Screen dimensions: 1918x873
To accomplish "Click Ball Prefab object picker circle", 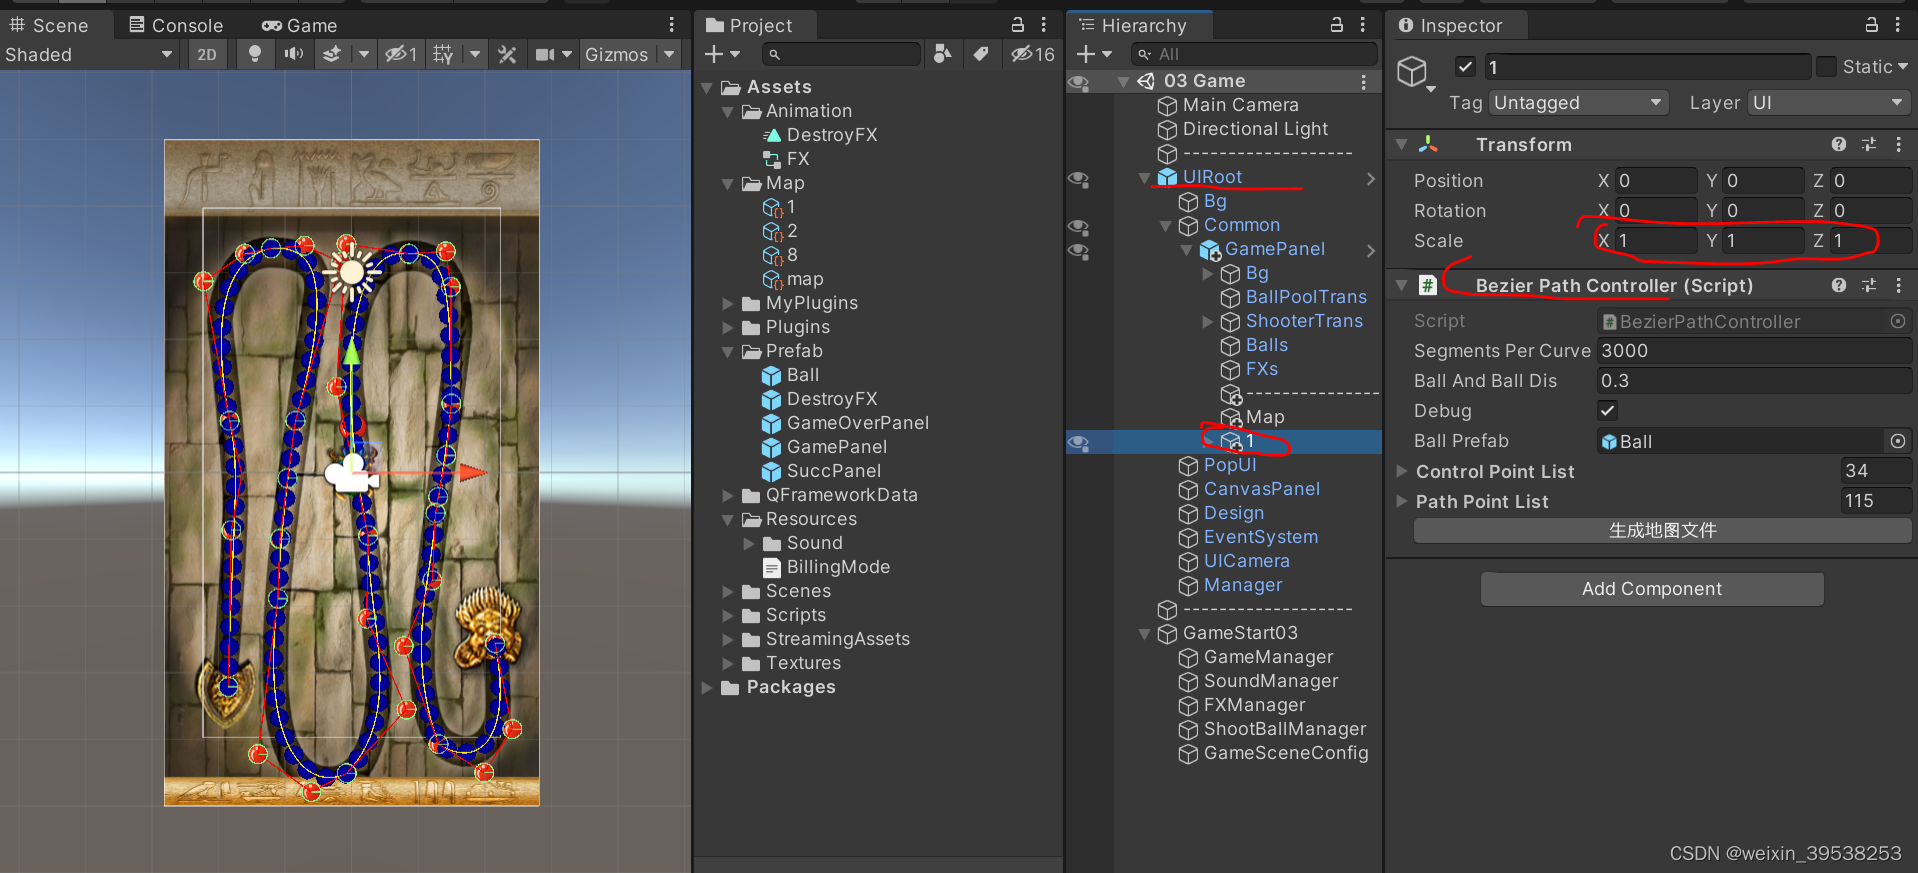I will tap(1898, 441).
